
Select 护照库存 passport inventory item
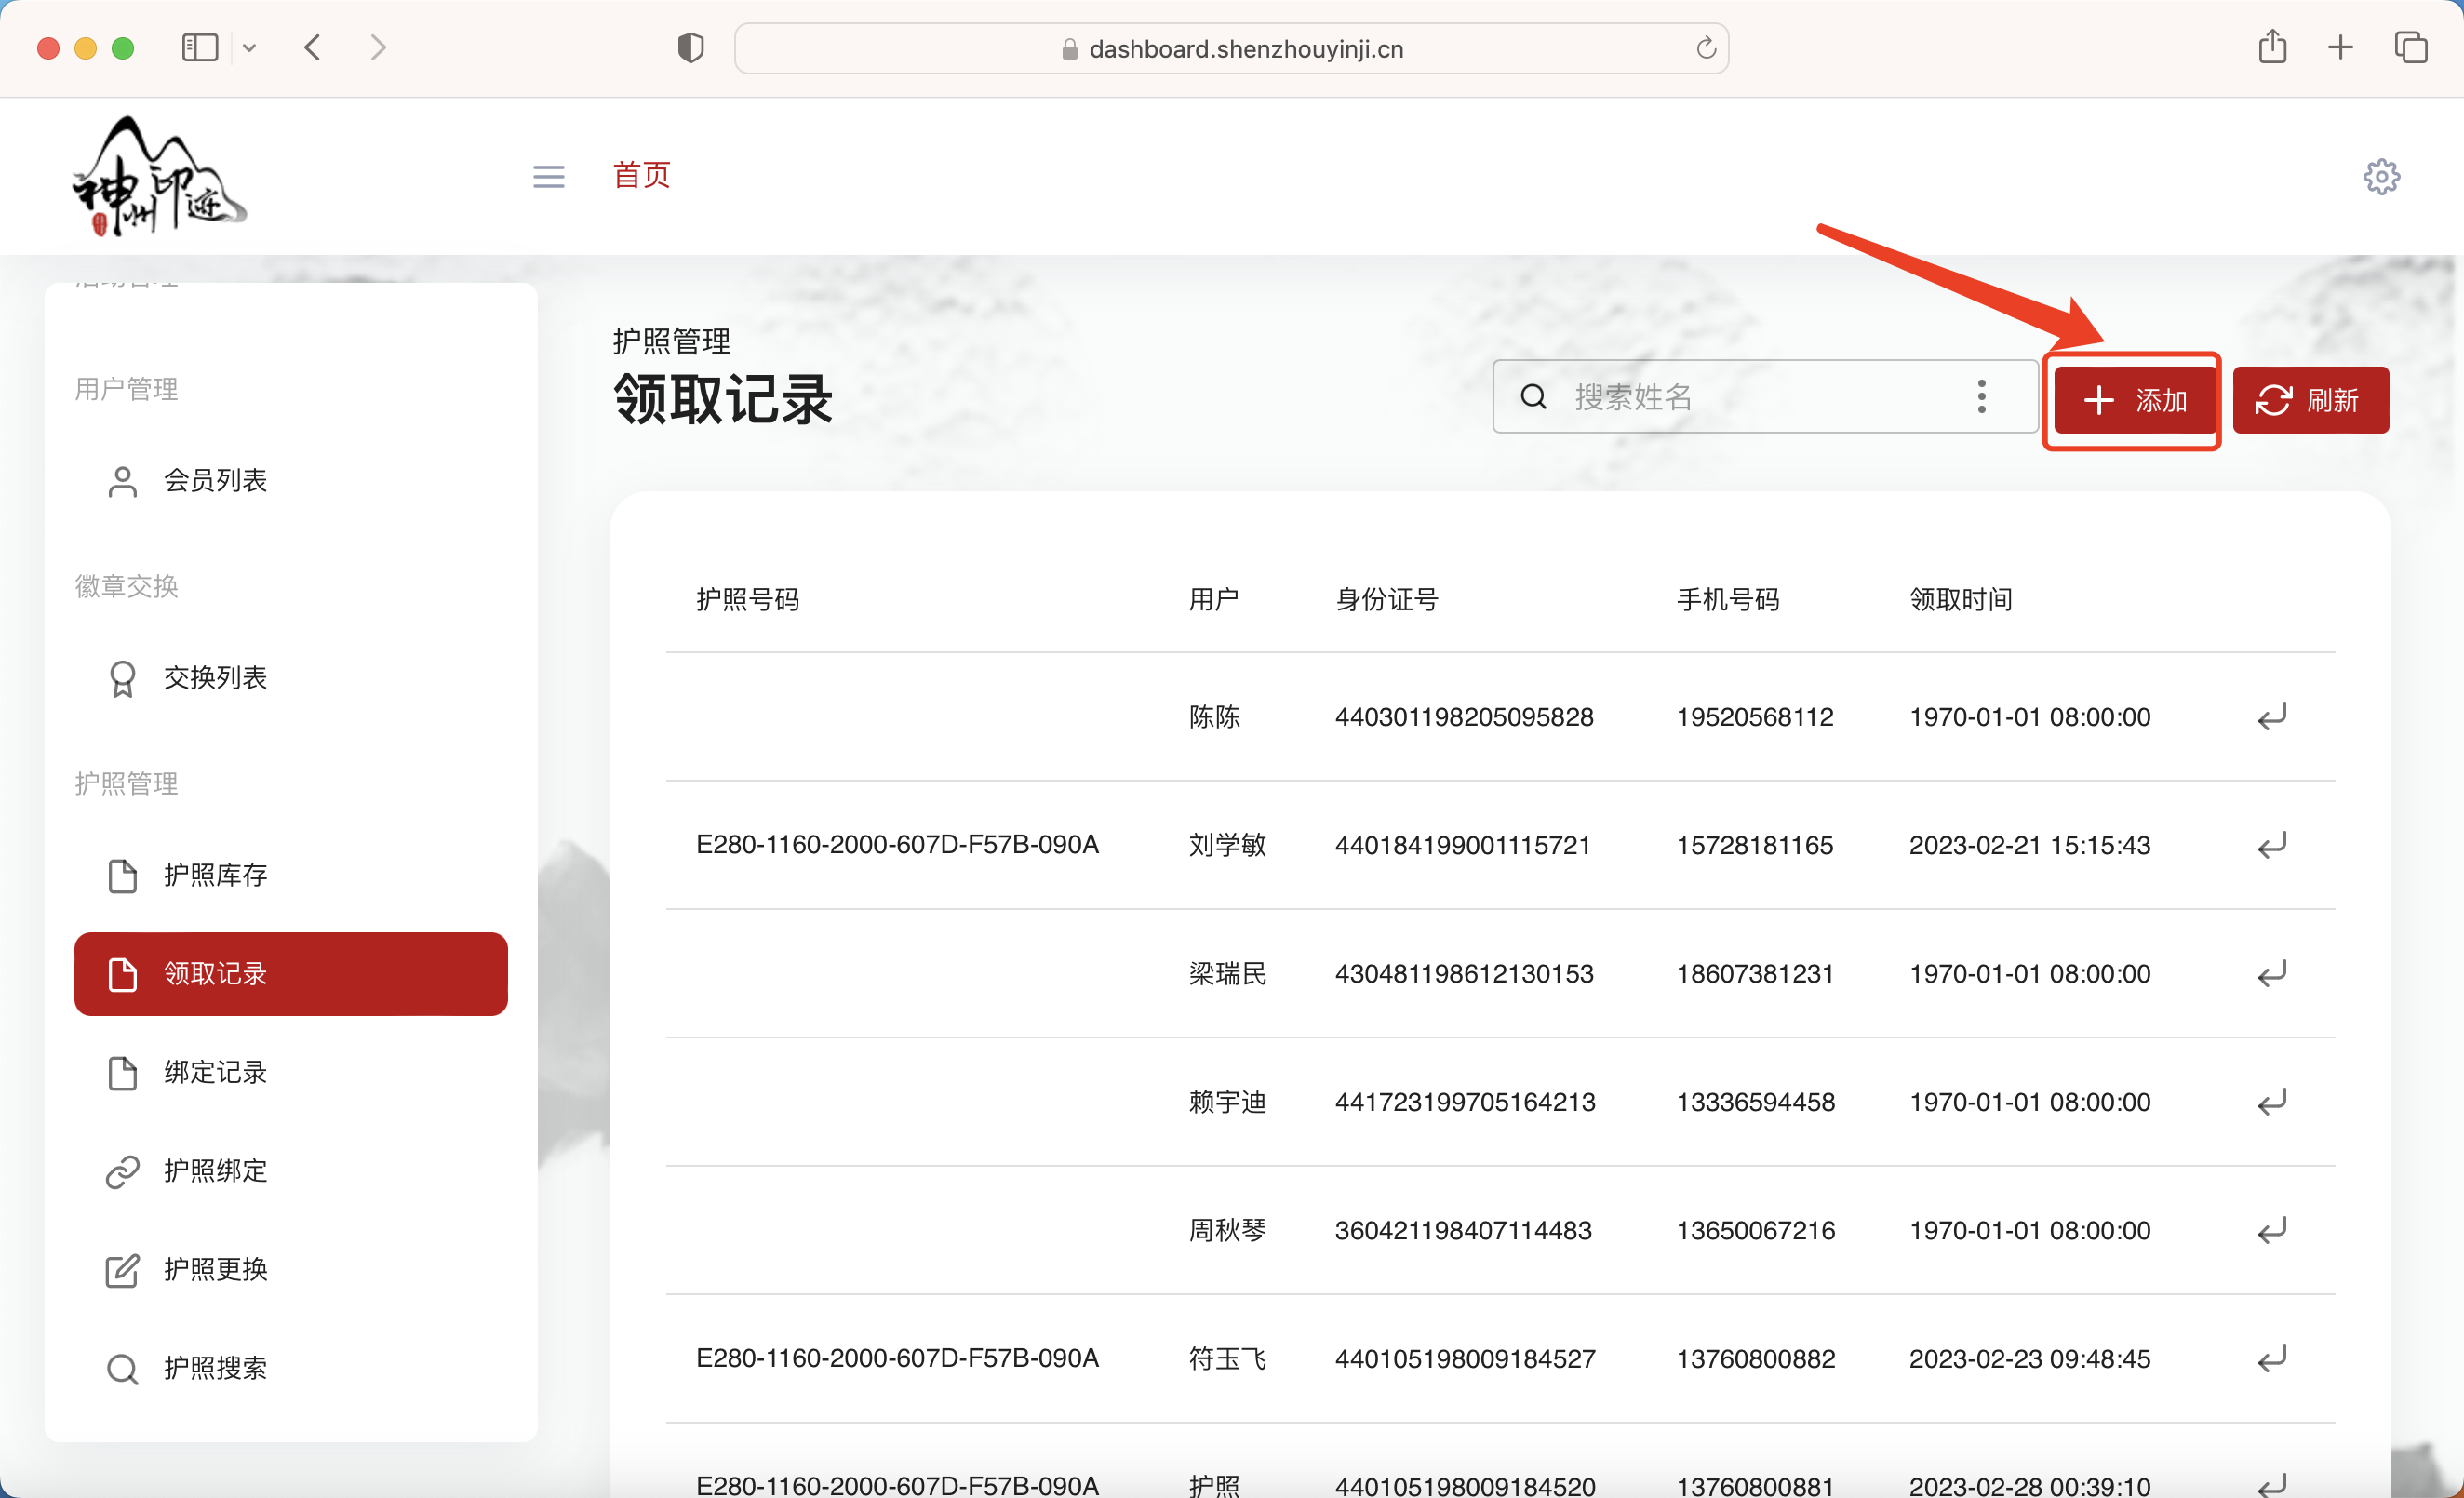click(x=215, y=875)
